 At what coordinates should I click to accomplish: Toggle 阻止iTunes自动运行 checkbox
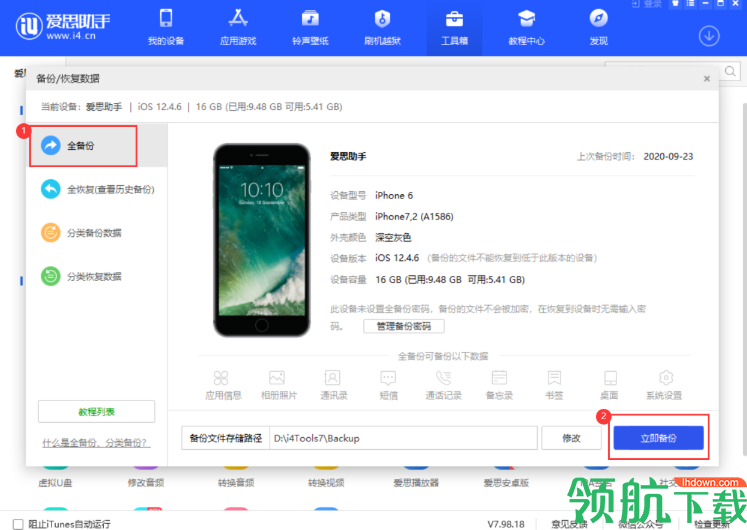[x=18, y=524]
